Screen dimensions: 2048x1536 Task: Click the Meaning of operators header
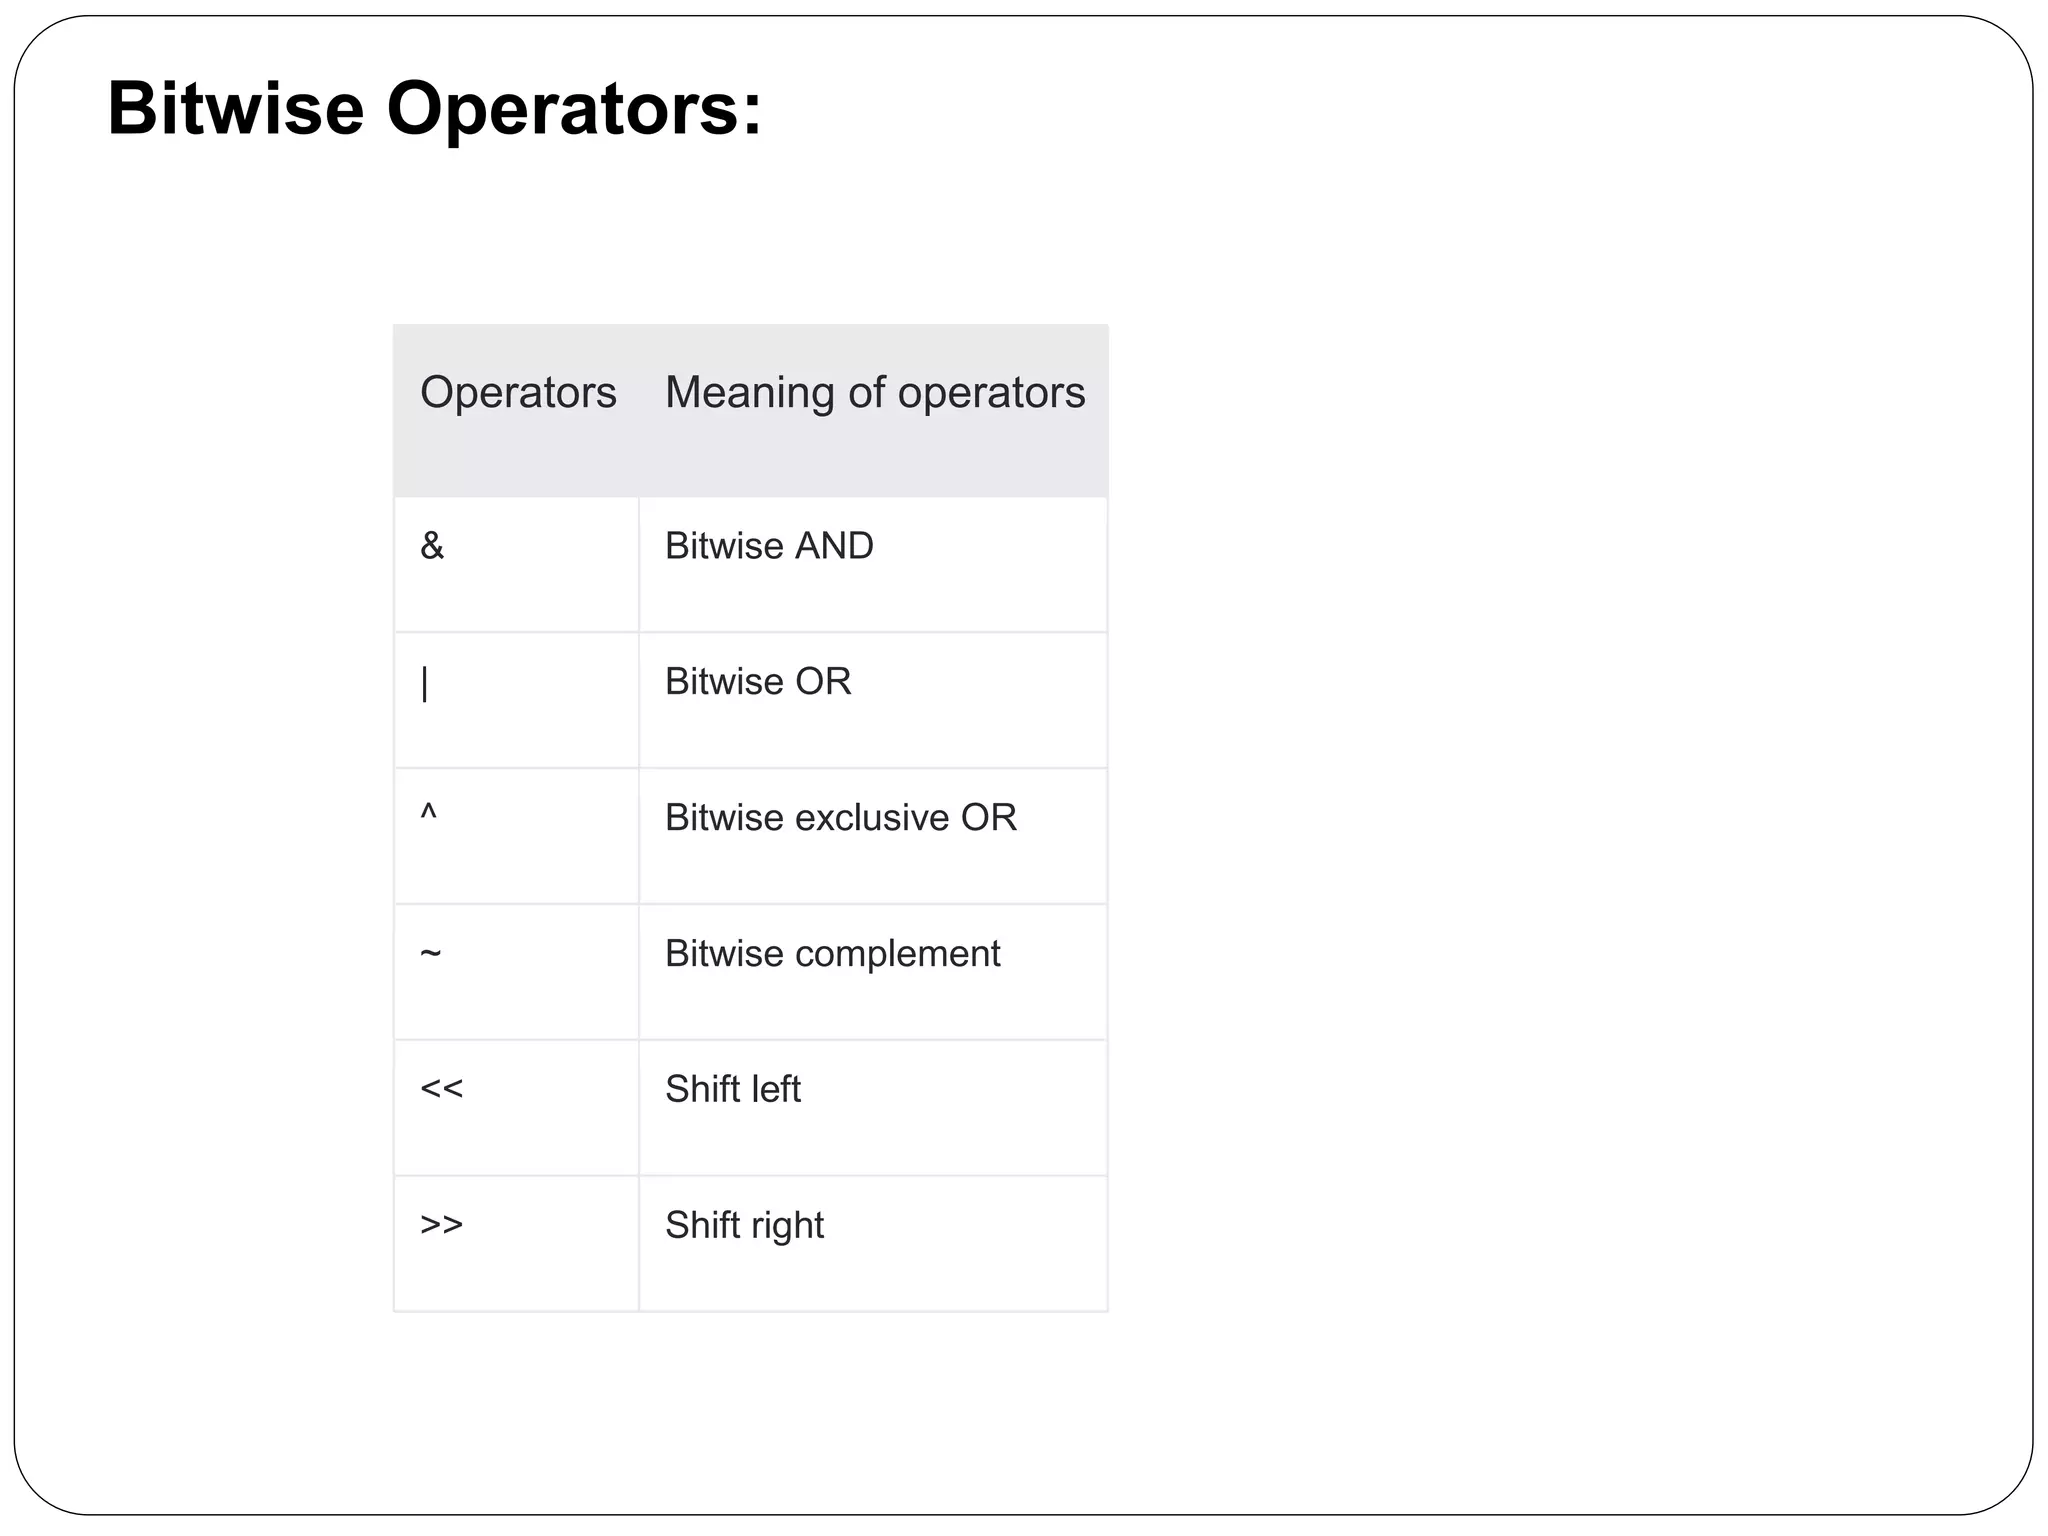(875, 392)
